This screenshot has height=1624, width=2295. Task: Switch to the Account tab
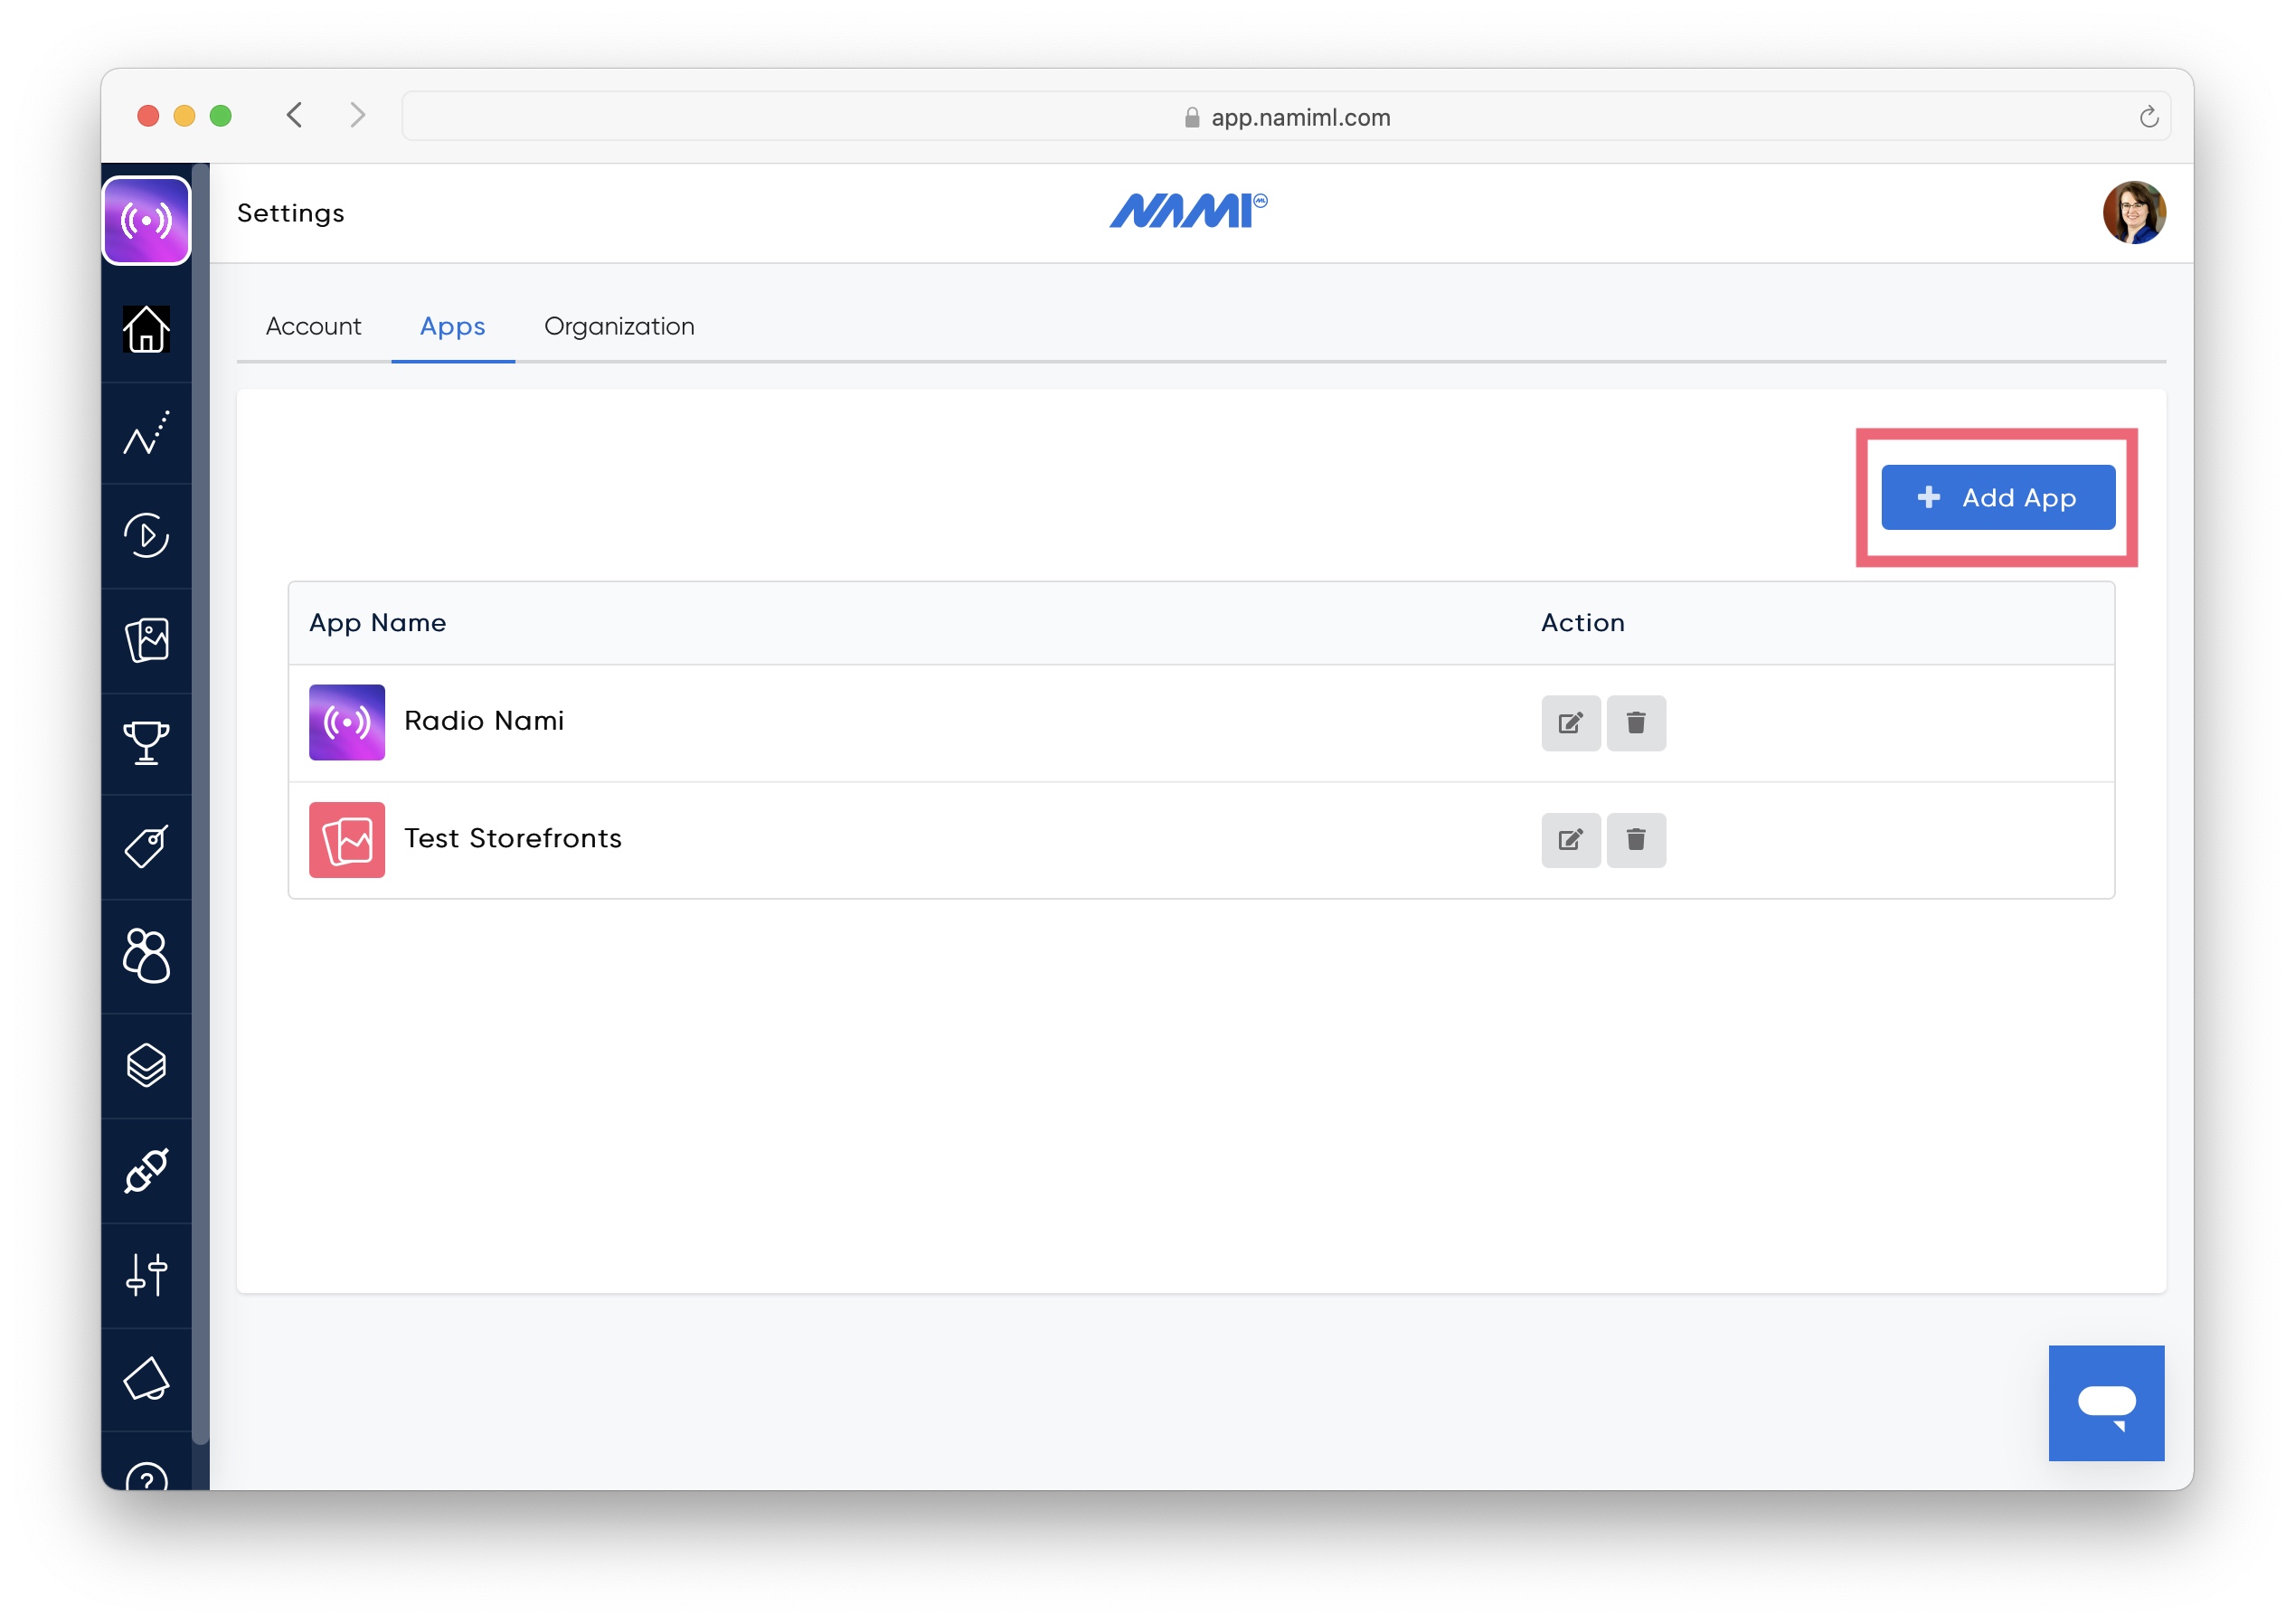click(313, 326)
